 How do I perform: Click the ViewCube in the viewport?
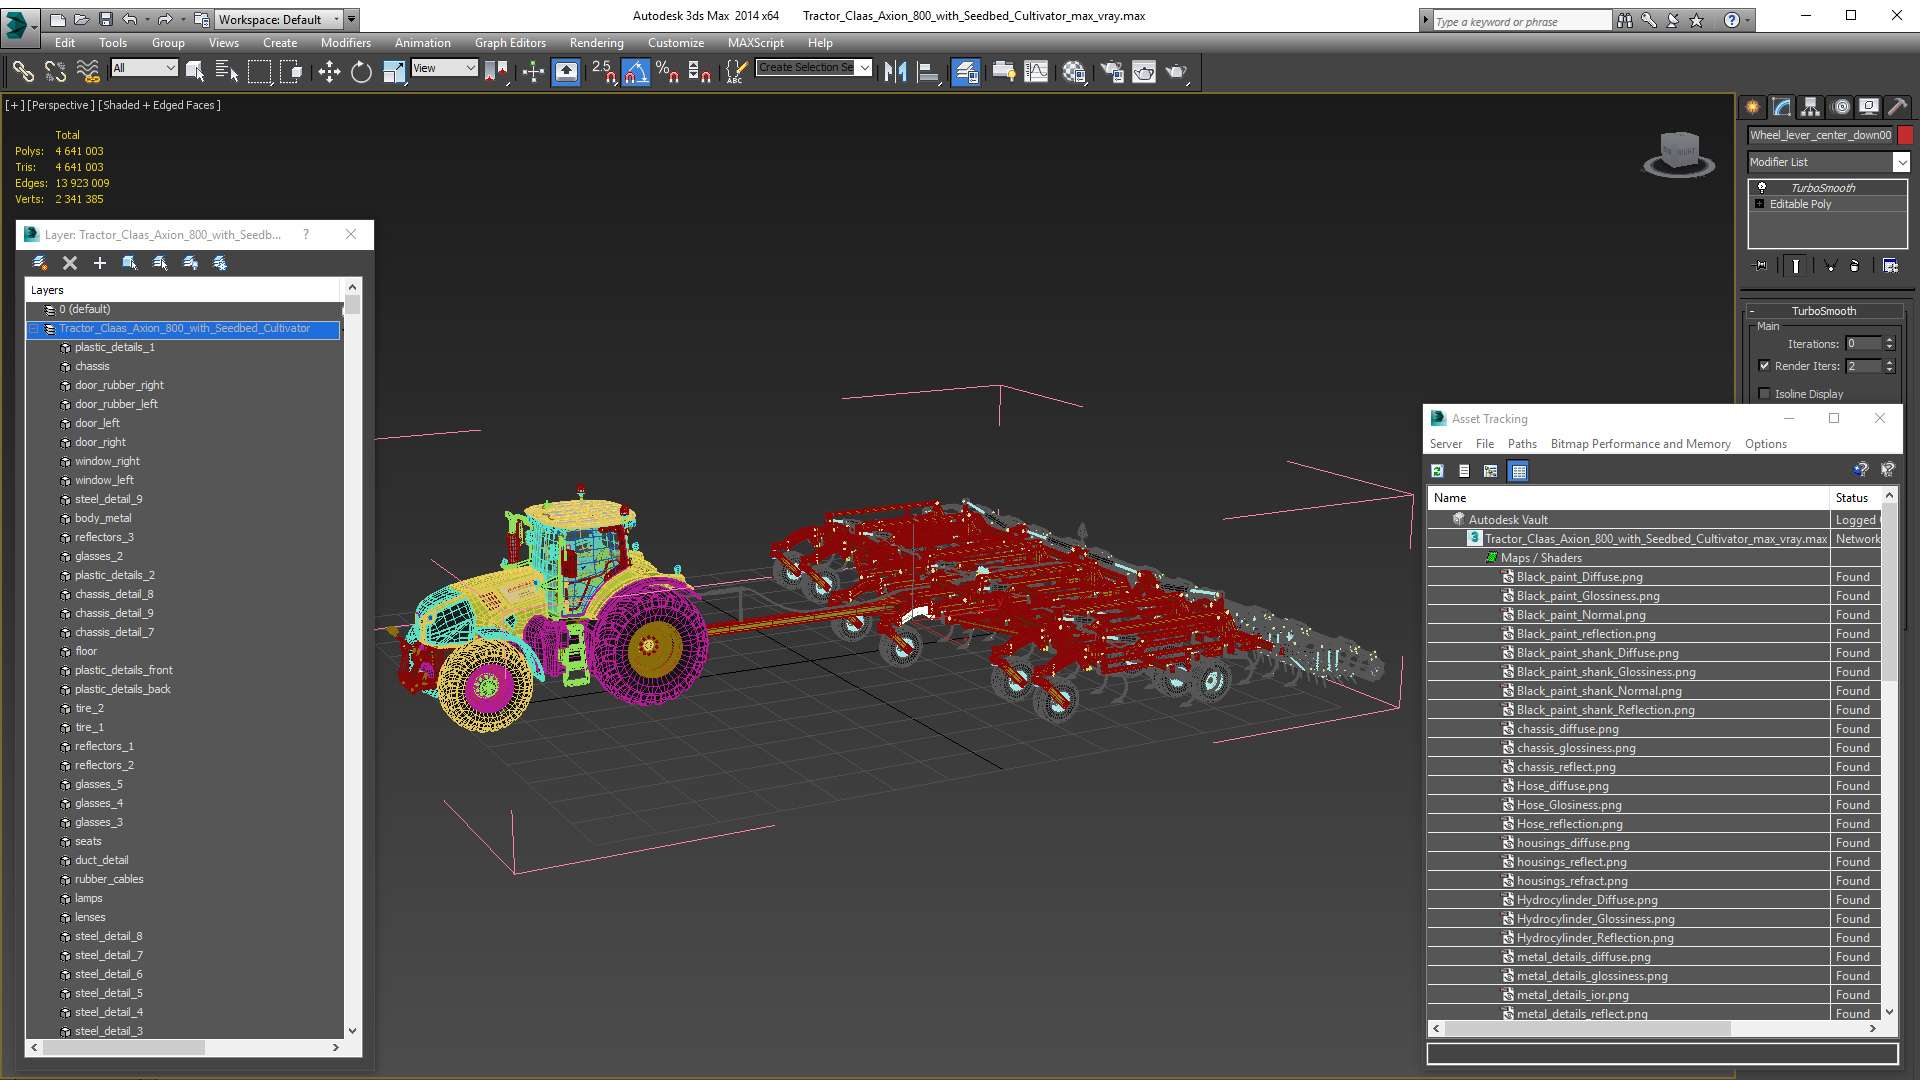pyautogui.click(x=1679, y=153)
